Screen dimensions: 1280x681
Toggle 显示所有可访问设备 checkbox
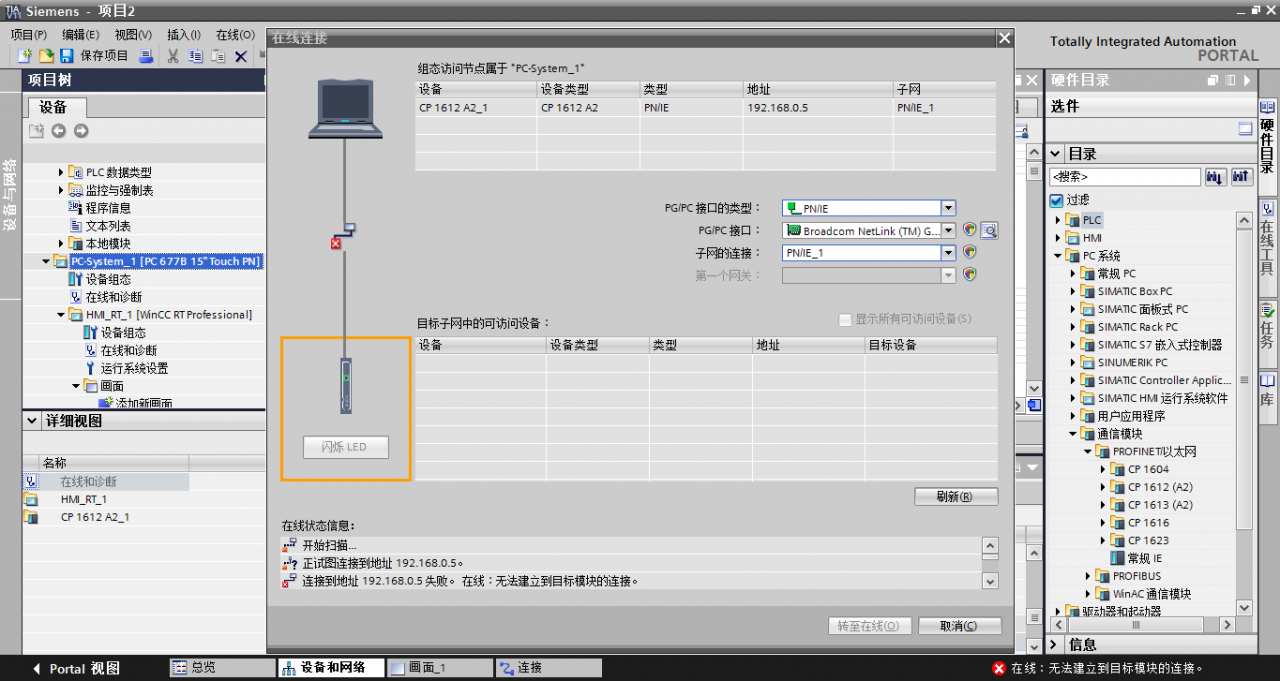[846, 319]
